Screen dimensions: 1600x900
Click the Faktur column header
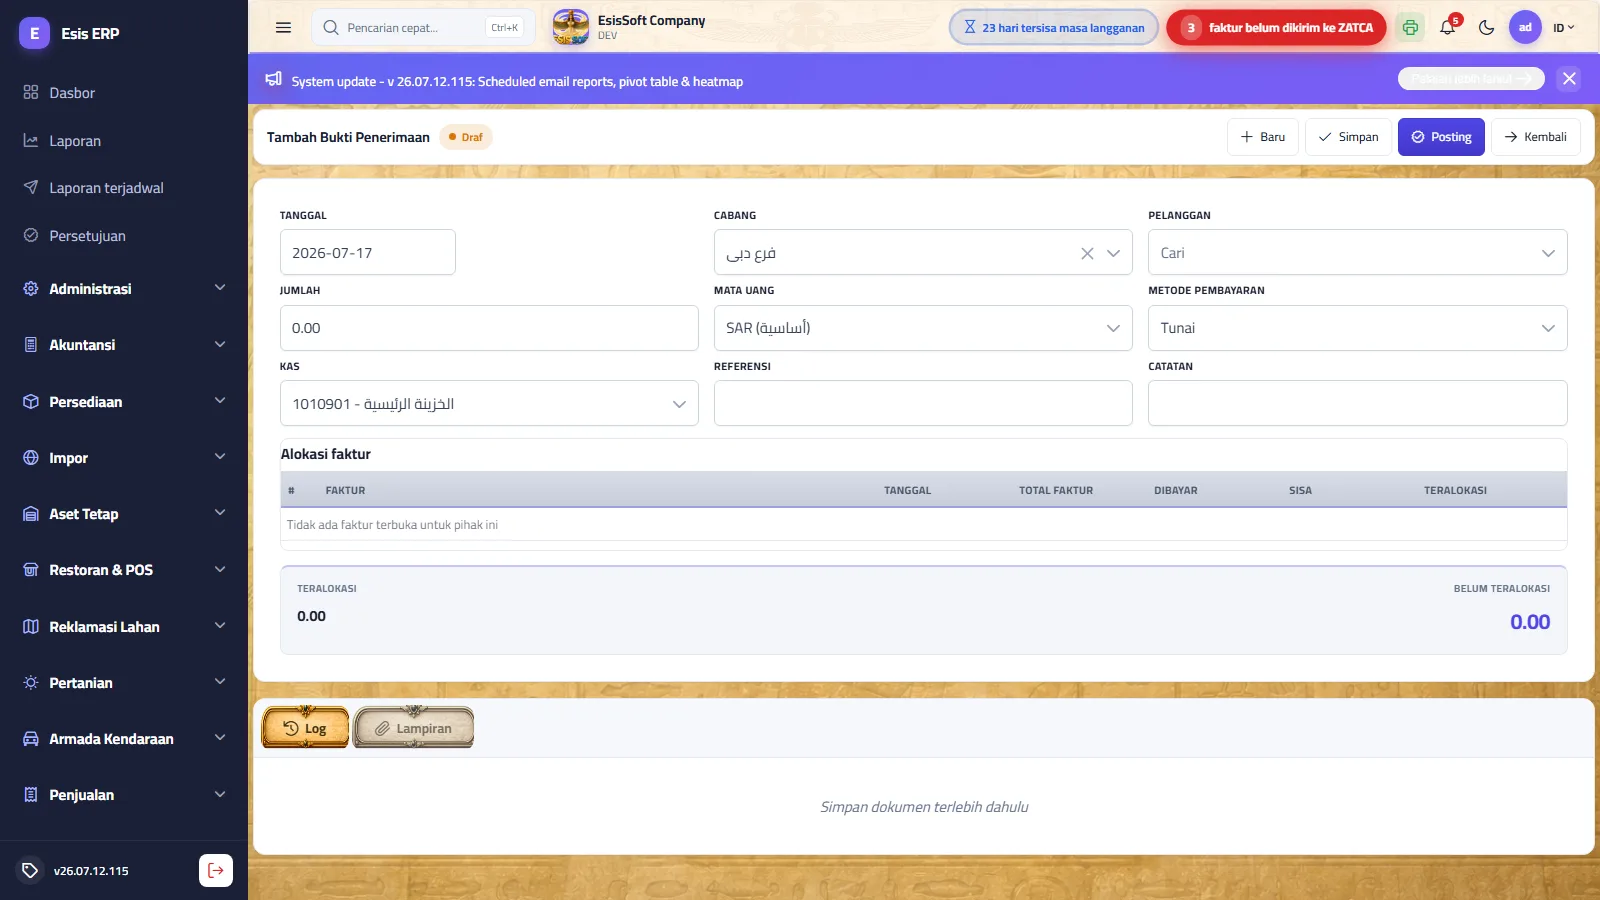345,491
